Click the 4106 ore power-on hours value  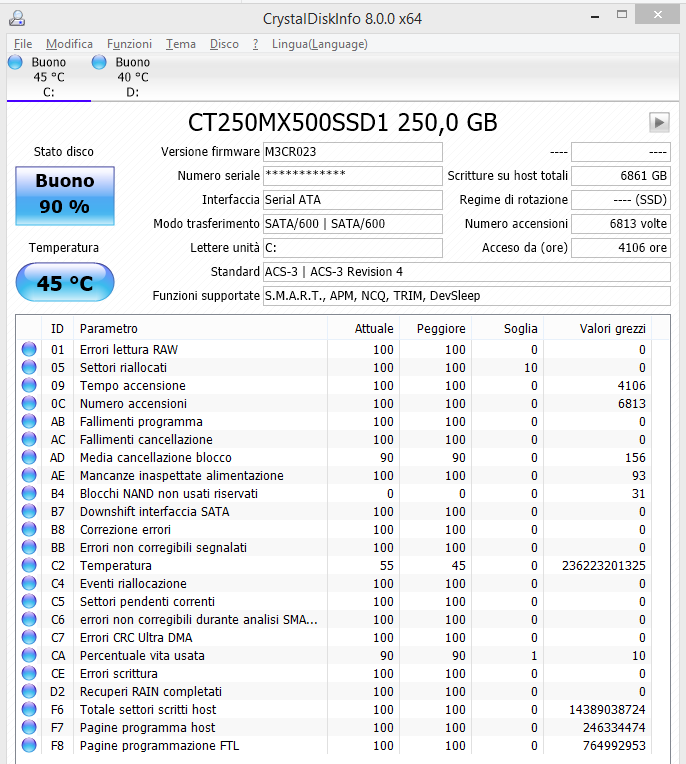(621, 248)
